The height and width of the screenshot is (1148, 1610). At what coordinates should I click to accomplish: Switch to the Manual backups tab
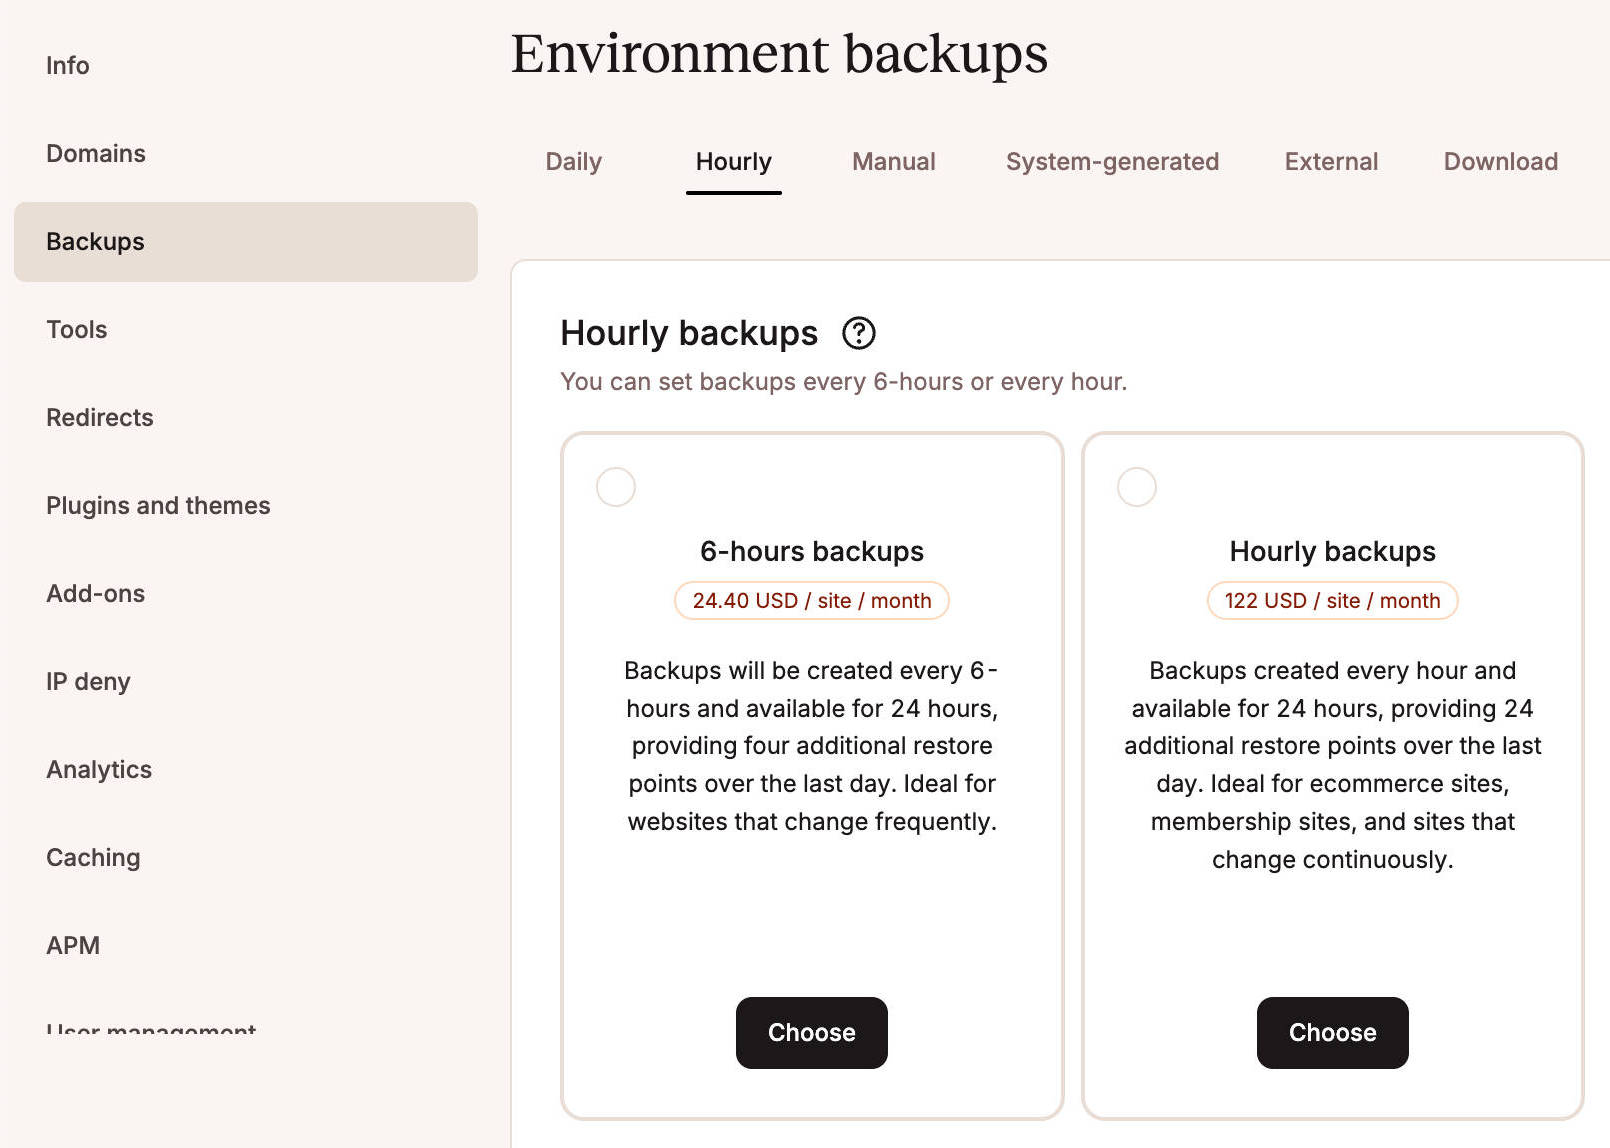click(893, 161)
